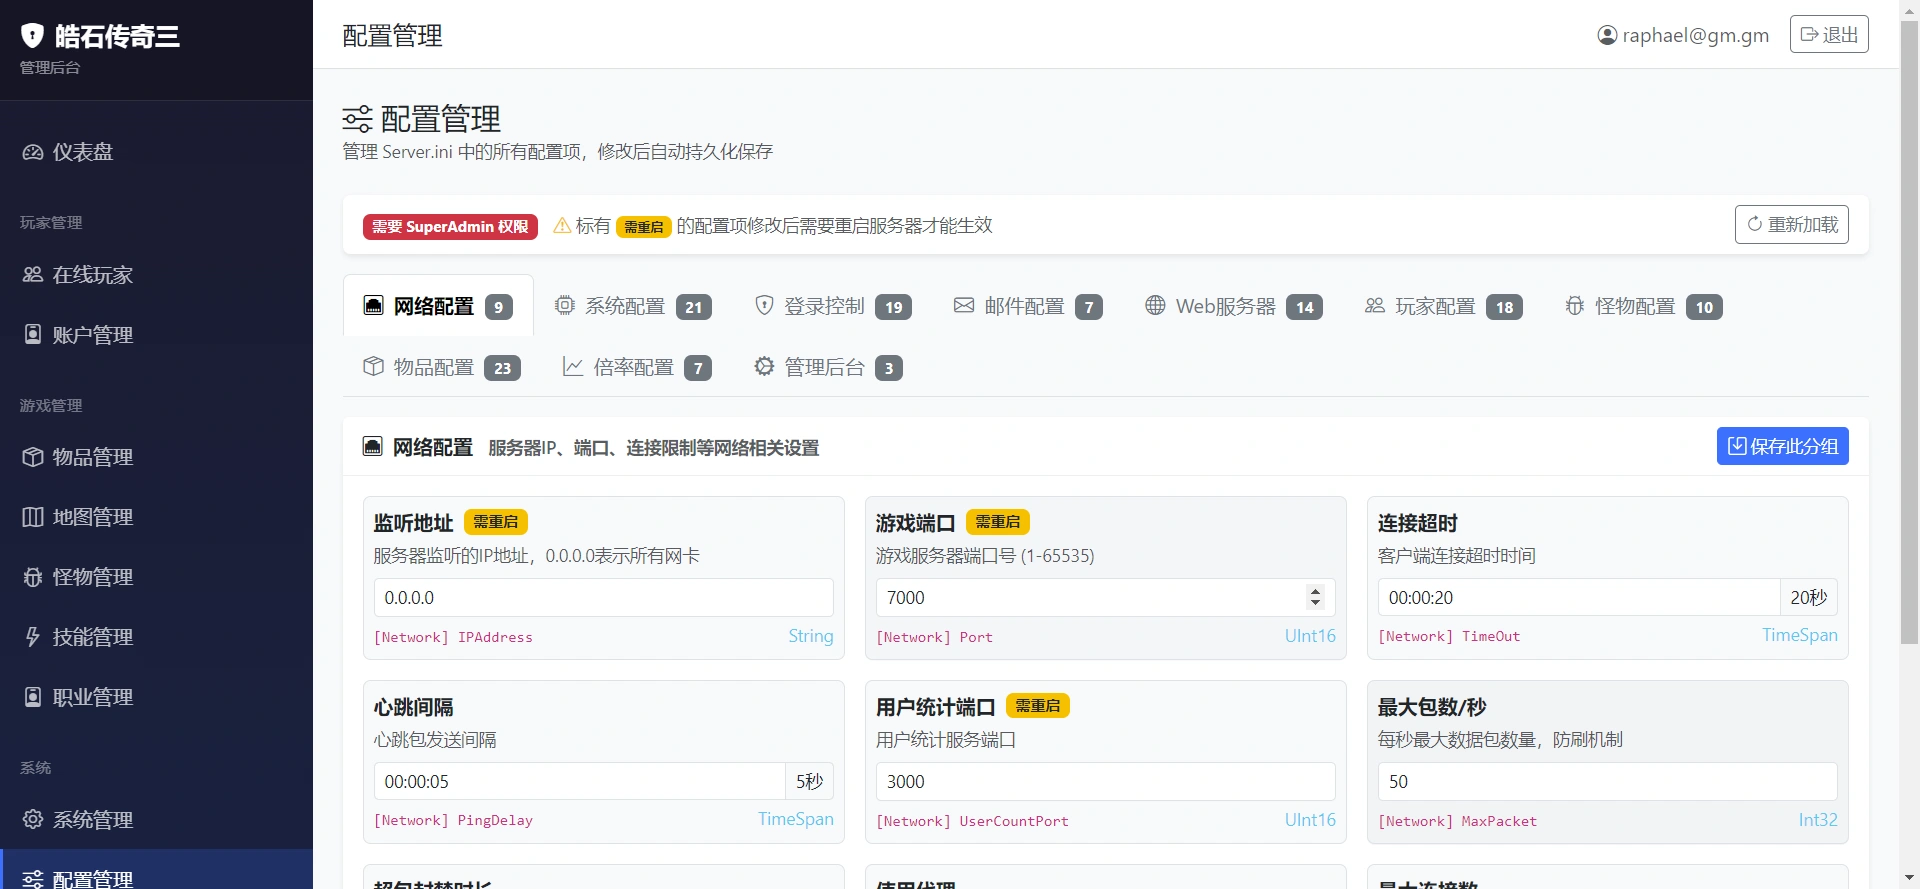This screenshot has height=889, width=1920.
Task: Increment the 游戏端口 value with stepper
Action: [x=1315, y=591]
